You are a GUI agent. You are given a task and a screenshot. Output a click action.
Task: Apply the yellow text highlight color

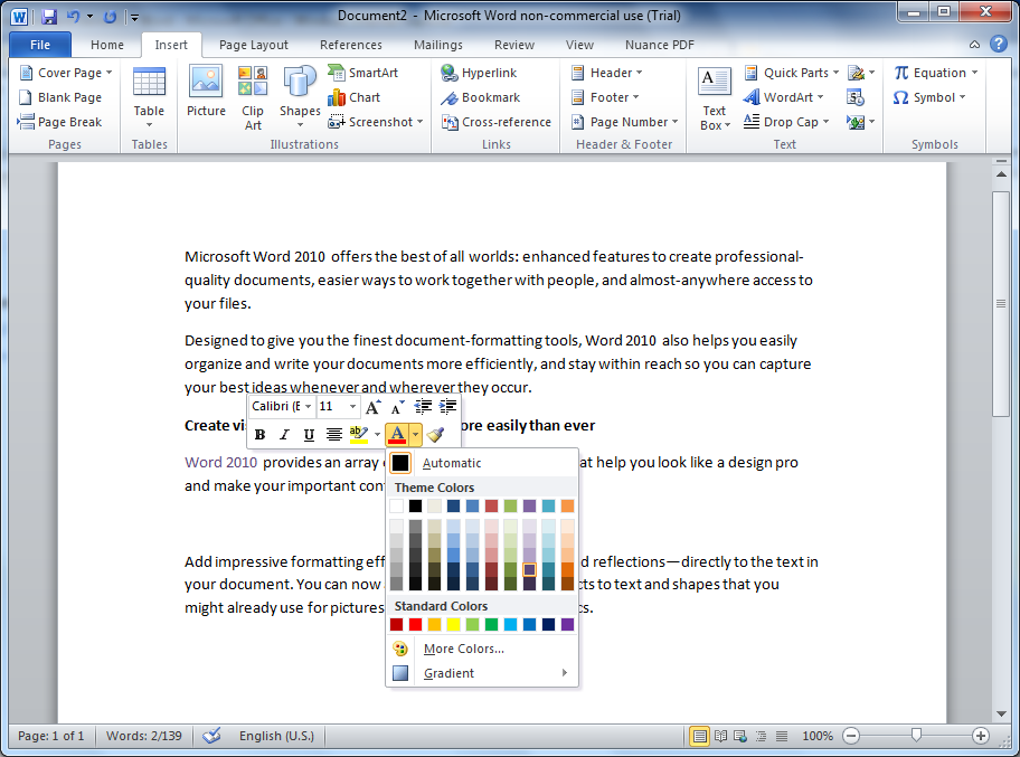coord(358,434)
